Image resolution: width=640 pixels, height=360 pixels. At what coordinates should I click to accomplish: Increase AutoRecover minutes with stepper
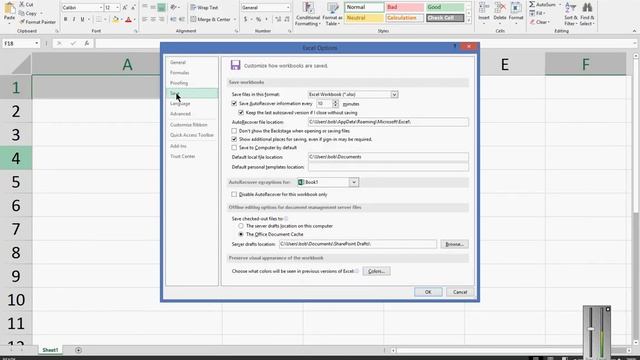335,102
